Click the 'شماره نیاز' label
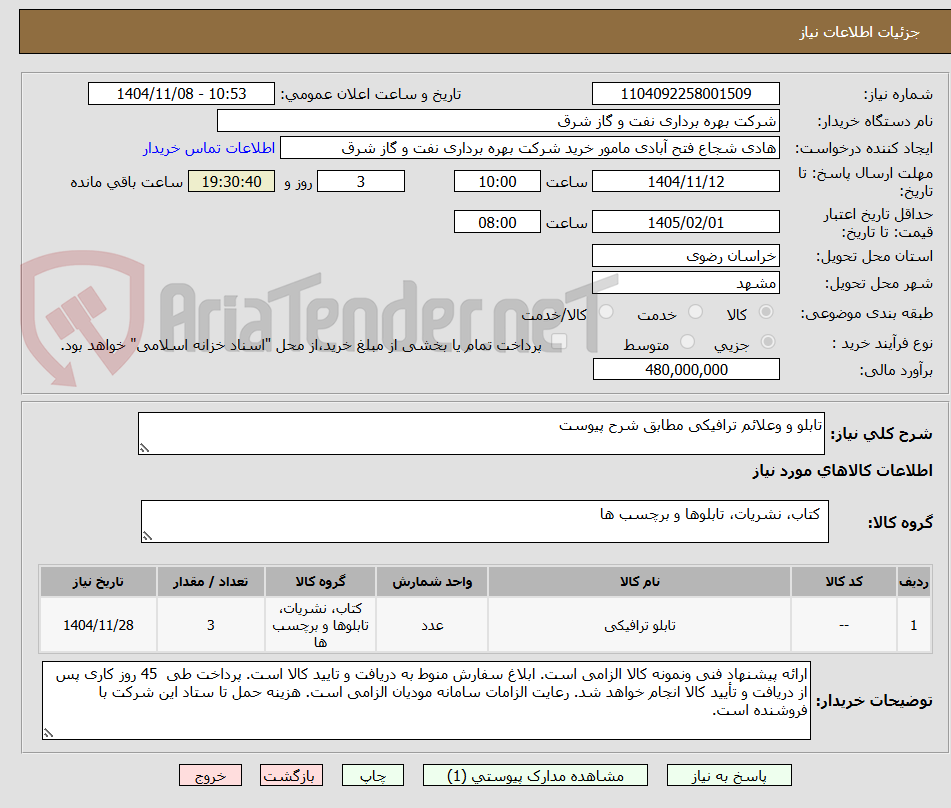 coord(898,95)
